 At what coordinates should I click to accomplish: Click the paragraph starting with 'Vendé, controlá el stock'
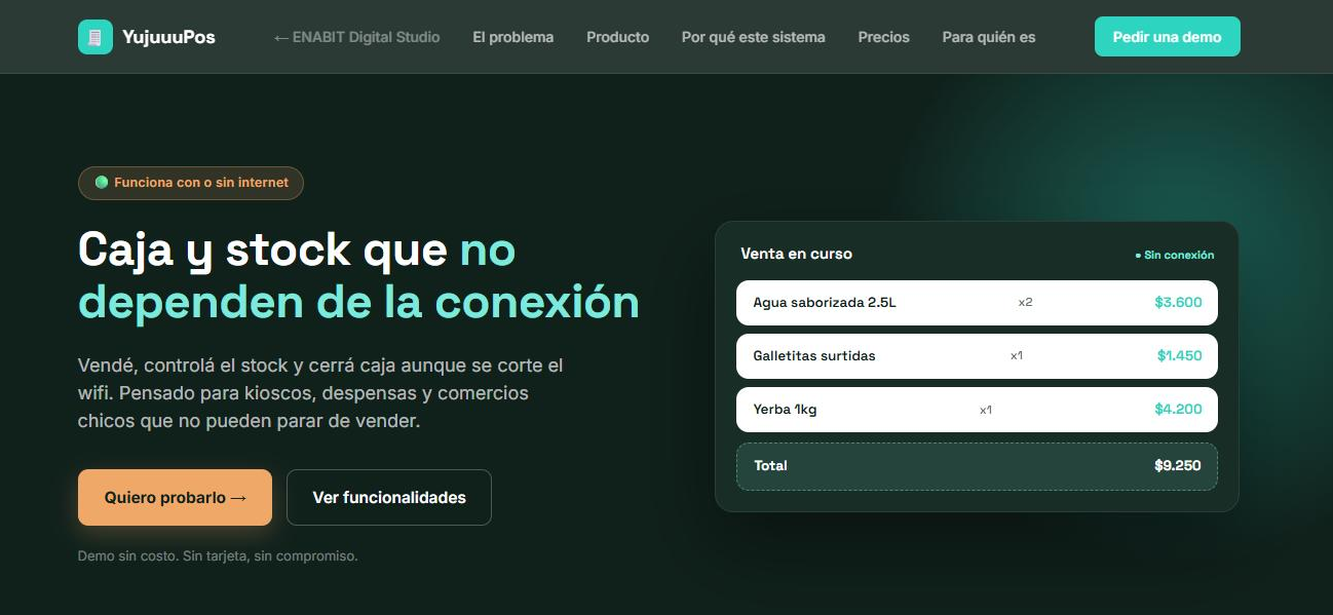pyautogui.click(x=321, y=393)
